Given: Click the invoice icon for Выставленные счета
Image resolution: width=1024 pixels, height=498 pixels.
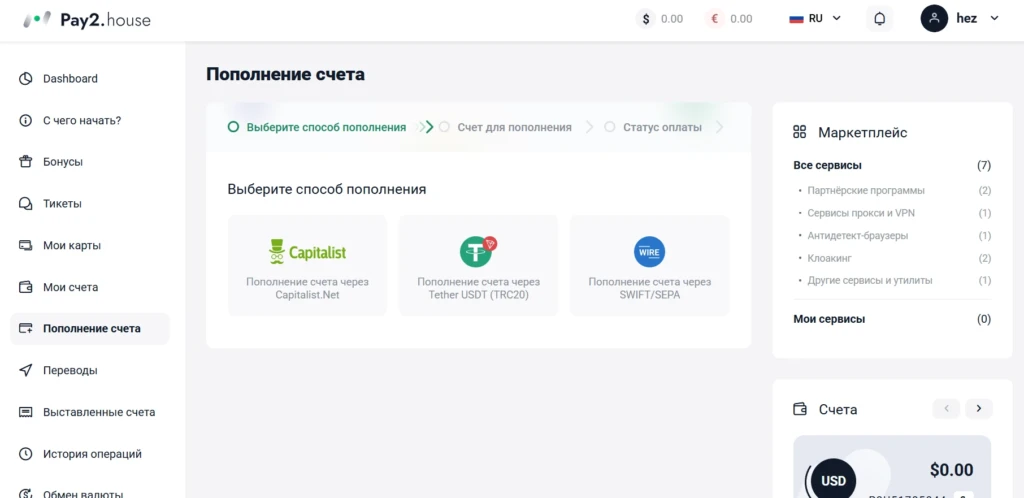Looking at the screenshot, I should 25,412.
